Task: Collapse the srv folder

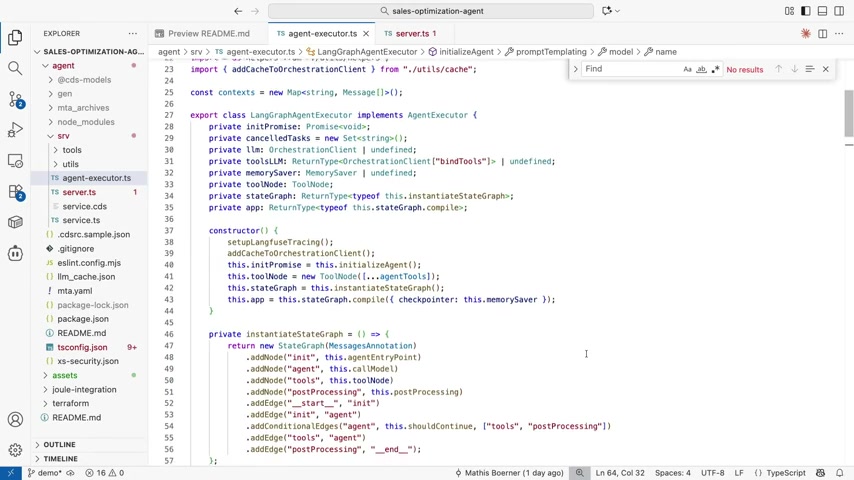Action: click(89, 136)
